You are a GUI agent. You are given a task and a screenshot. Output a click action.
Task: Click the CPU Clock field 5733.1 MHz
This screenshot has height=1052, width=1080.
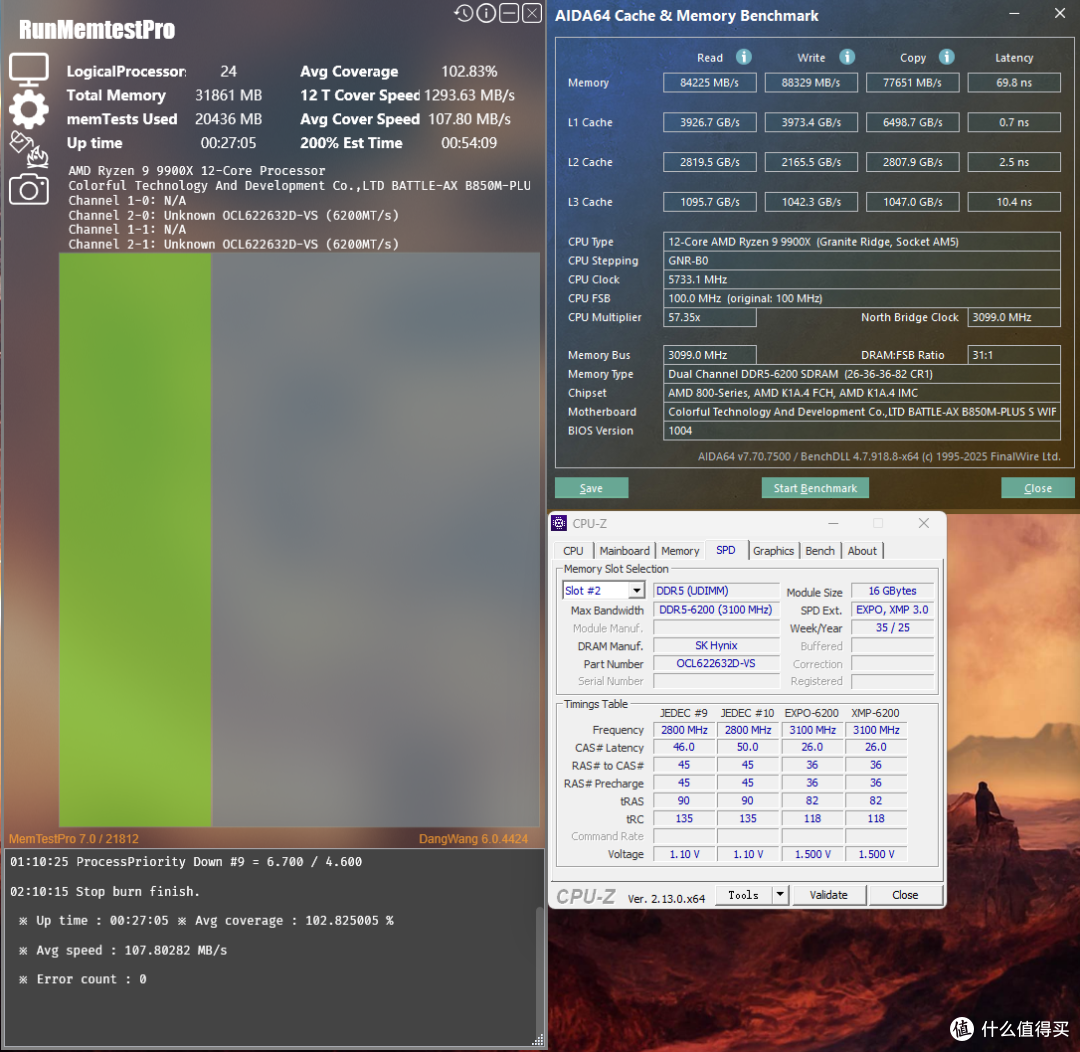click(x=862, y=280)
